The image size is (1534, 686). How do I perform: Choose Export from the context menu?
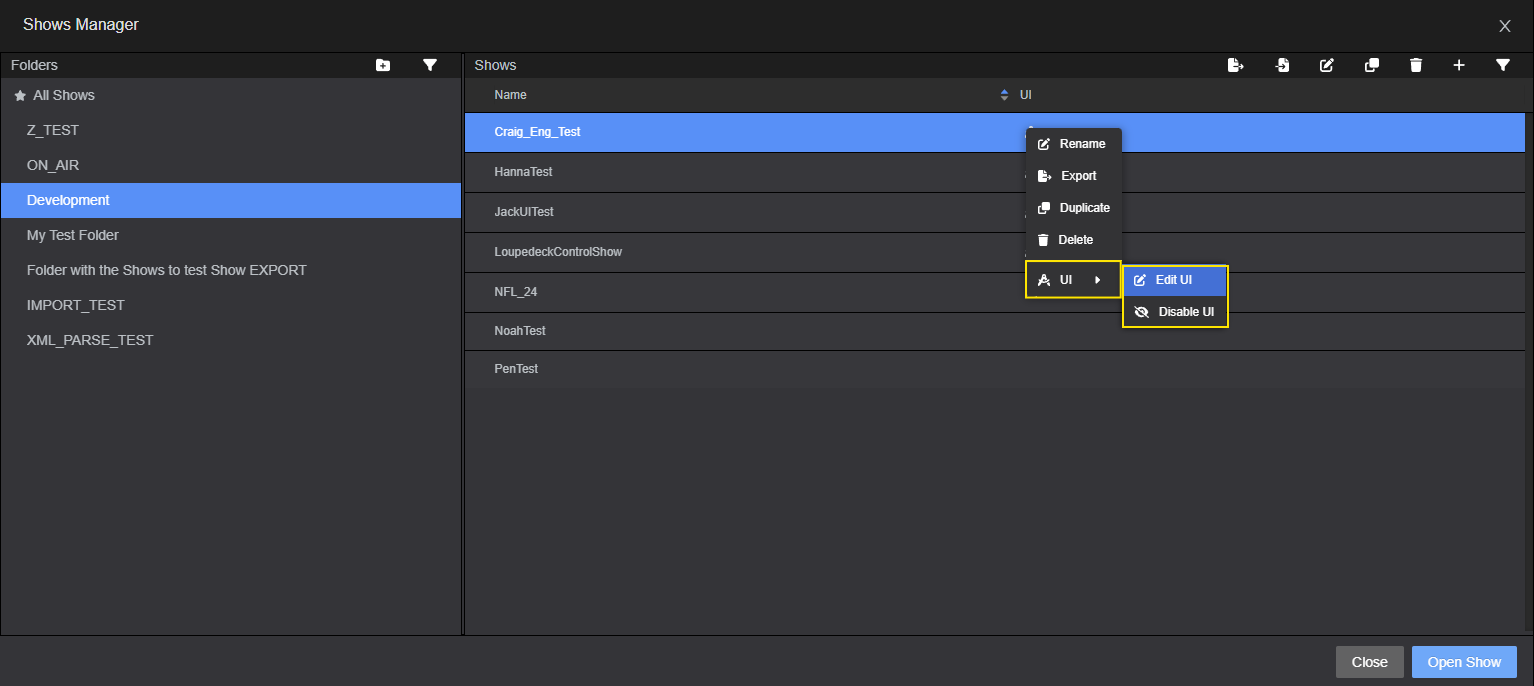(1072, 176)
